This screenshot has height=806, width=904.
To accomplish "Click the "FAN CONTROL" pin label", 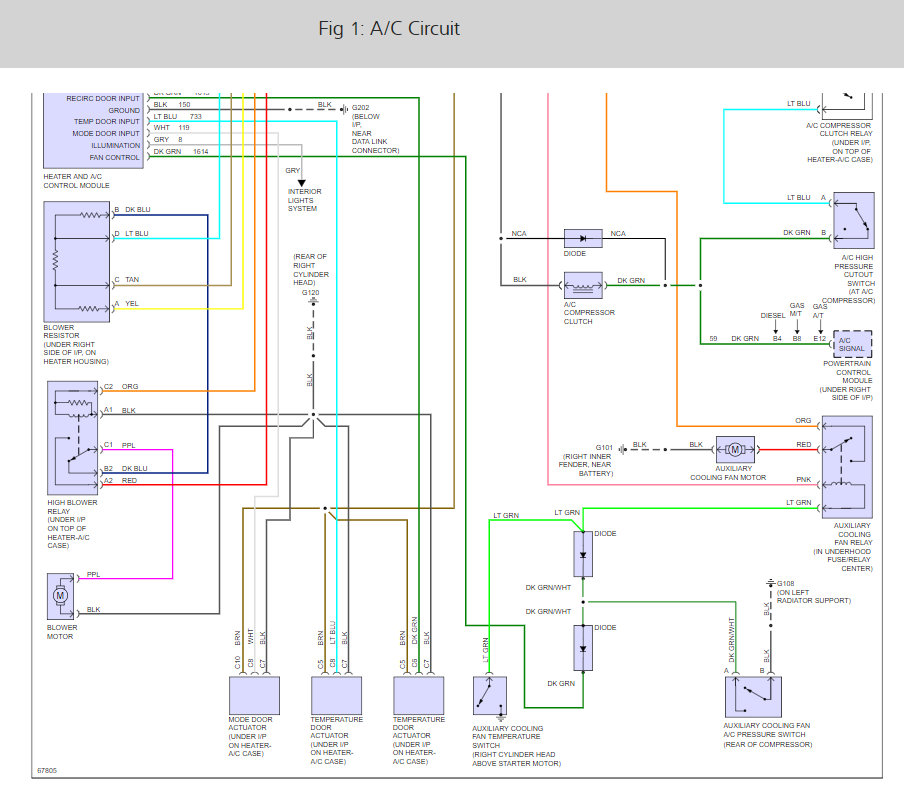I will (115, 157).
